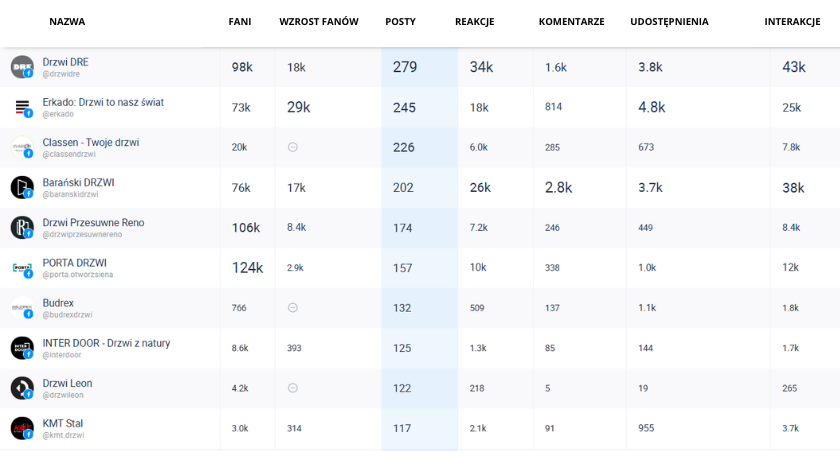
Task: Click the 279 posts cell for Drzwi DRE
Action: 405,67
